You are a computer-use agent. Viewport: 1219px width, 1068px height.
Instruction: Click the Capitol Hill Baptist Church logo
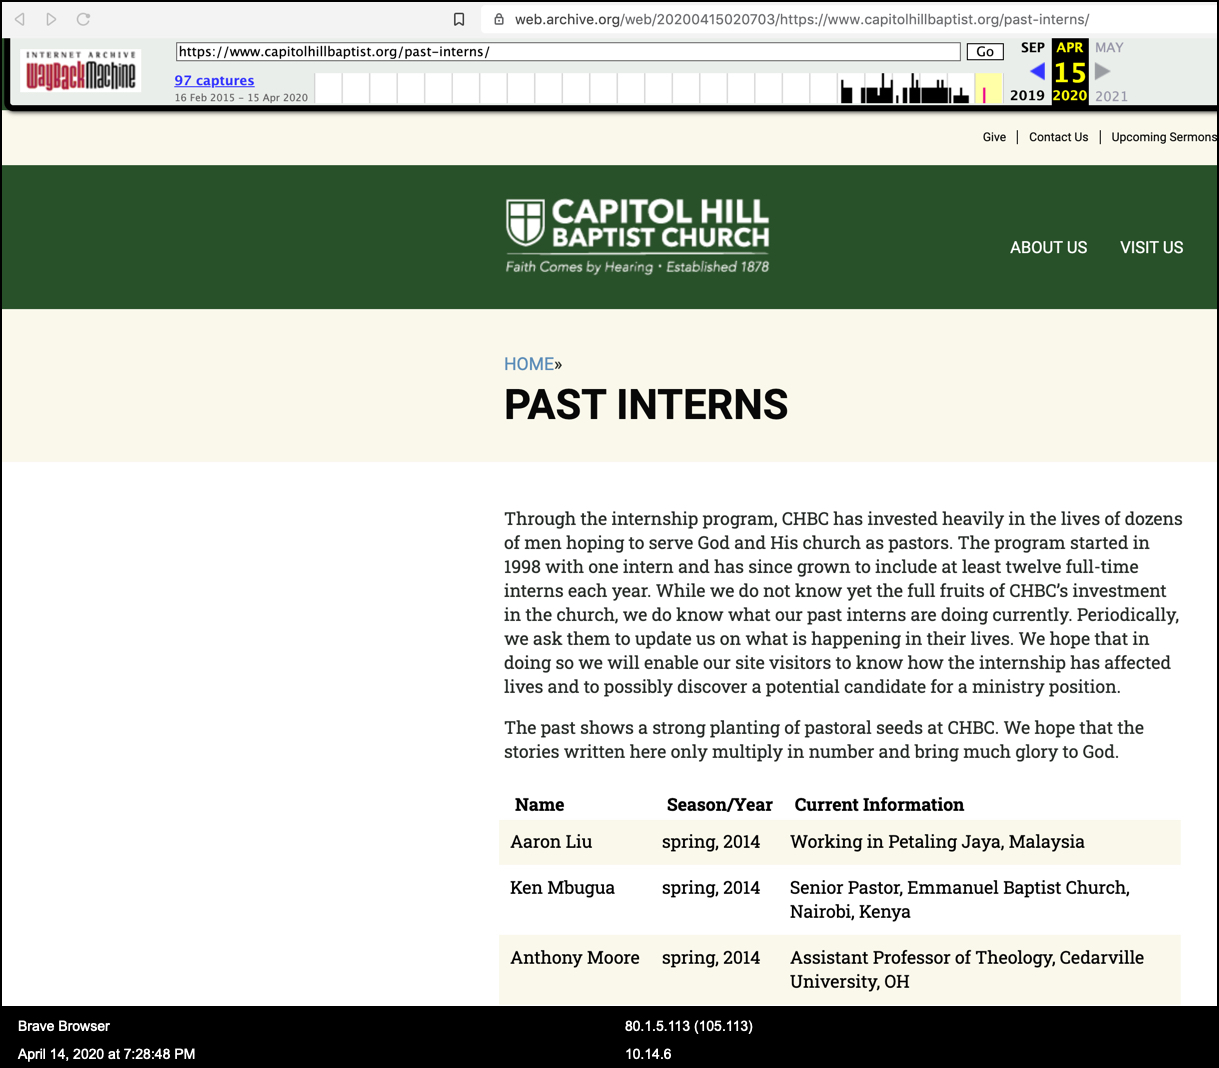pyautogui.click(x=638, y=236)
